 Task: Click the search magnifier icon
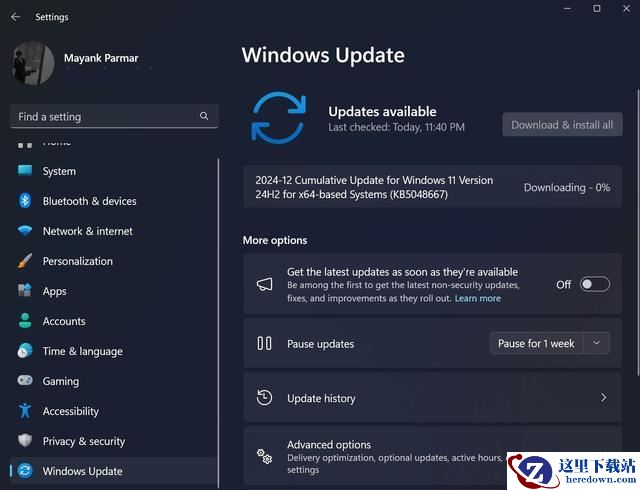(x=204, y=116)
